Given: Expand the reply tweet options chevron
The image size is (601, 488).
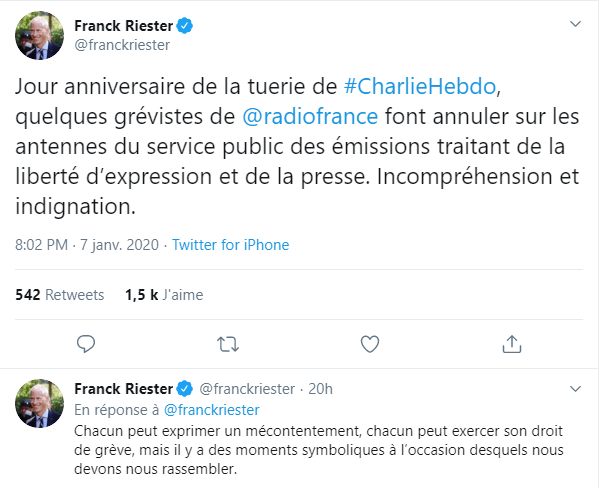Looking at the screenshot, I should coord(574,387).
